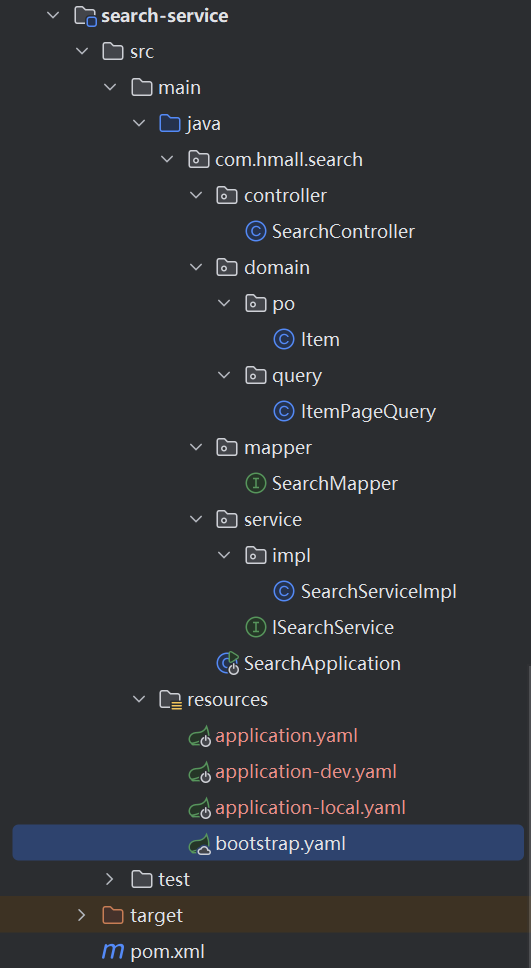Collapse the po package
Screen dimensions: 531x968
224,303
